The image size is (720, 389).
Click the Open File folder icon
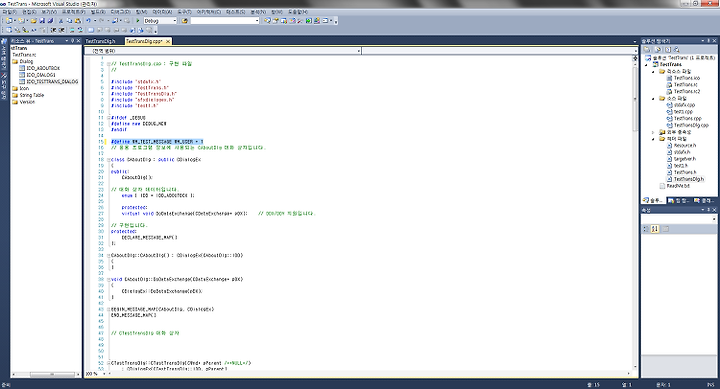(x=34, y=21)
